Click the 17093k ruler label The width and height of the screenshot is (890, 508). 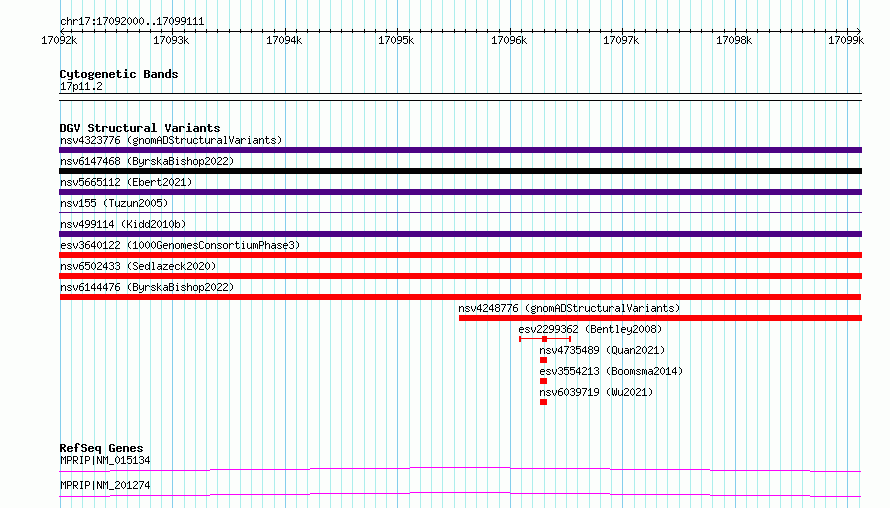coord(171,40)
